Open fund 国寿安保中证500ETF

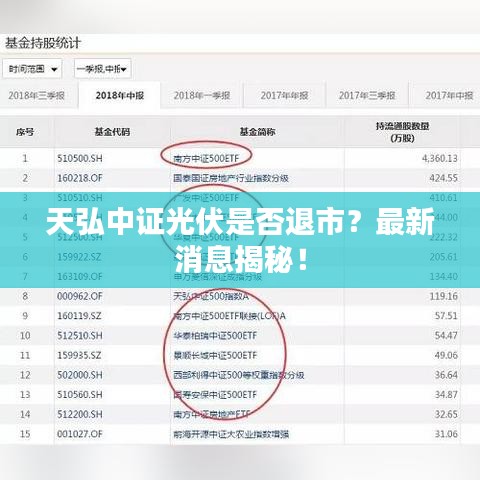(x=215, y=394)
